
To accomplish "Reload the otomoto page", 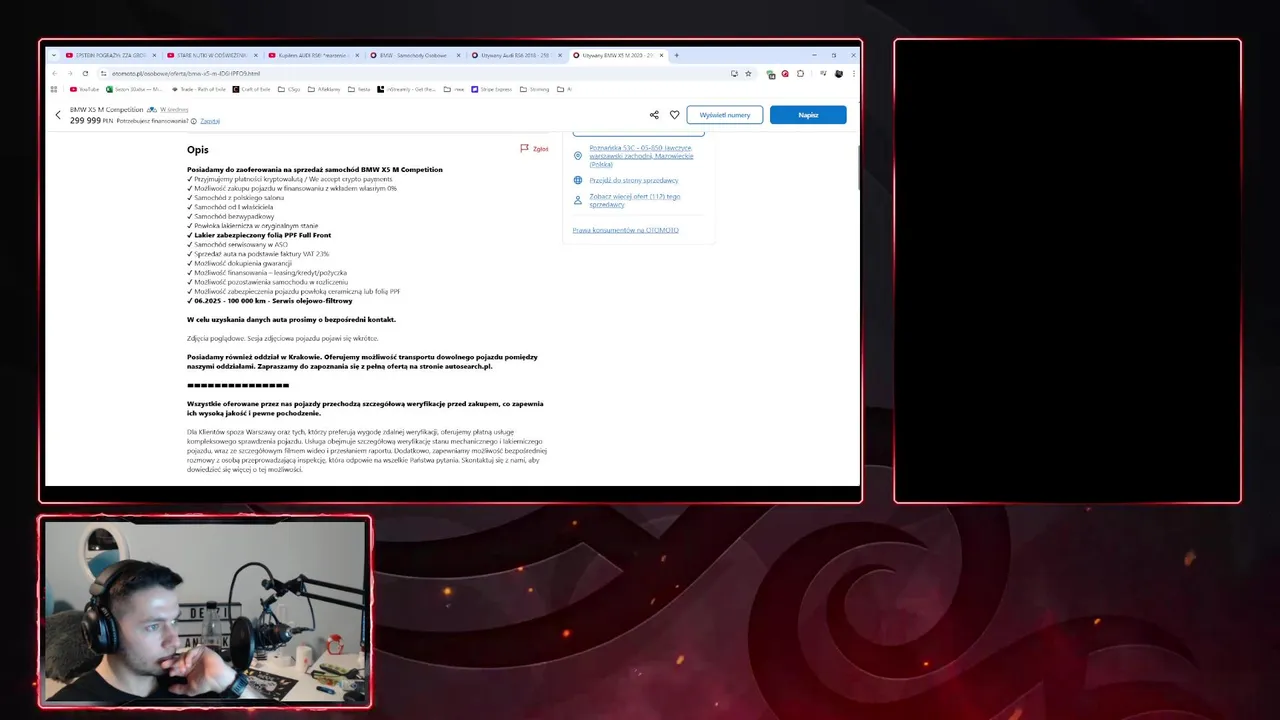I will (86, 73).
